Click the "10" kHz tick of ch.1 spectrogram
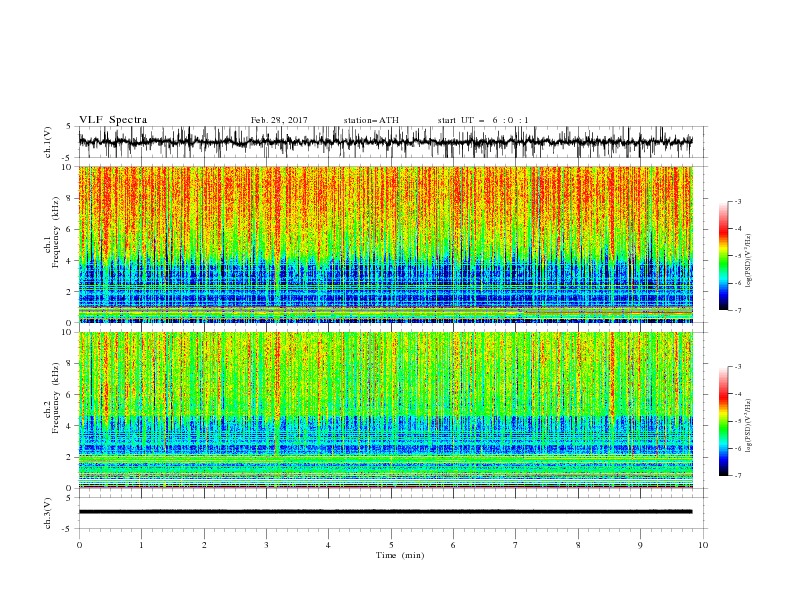The image size is (792, 612). (x=69, y=167)
